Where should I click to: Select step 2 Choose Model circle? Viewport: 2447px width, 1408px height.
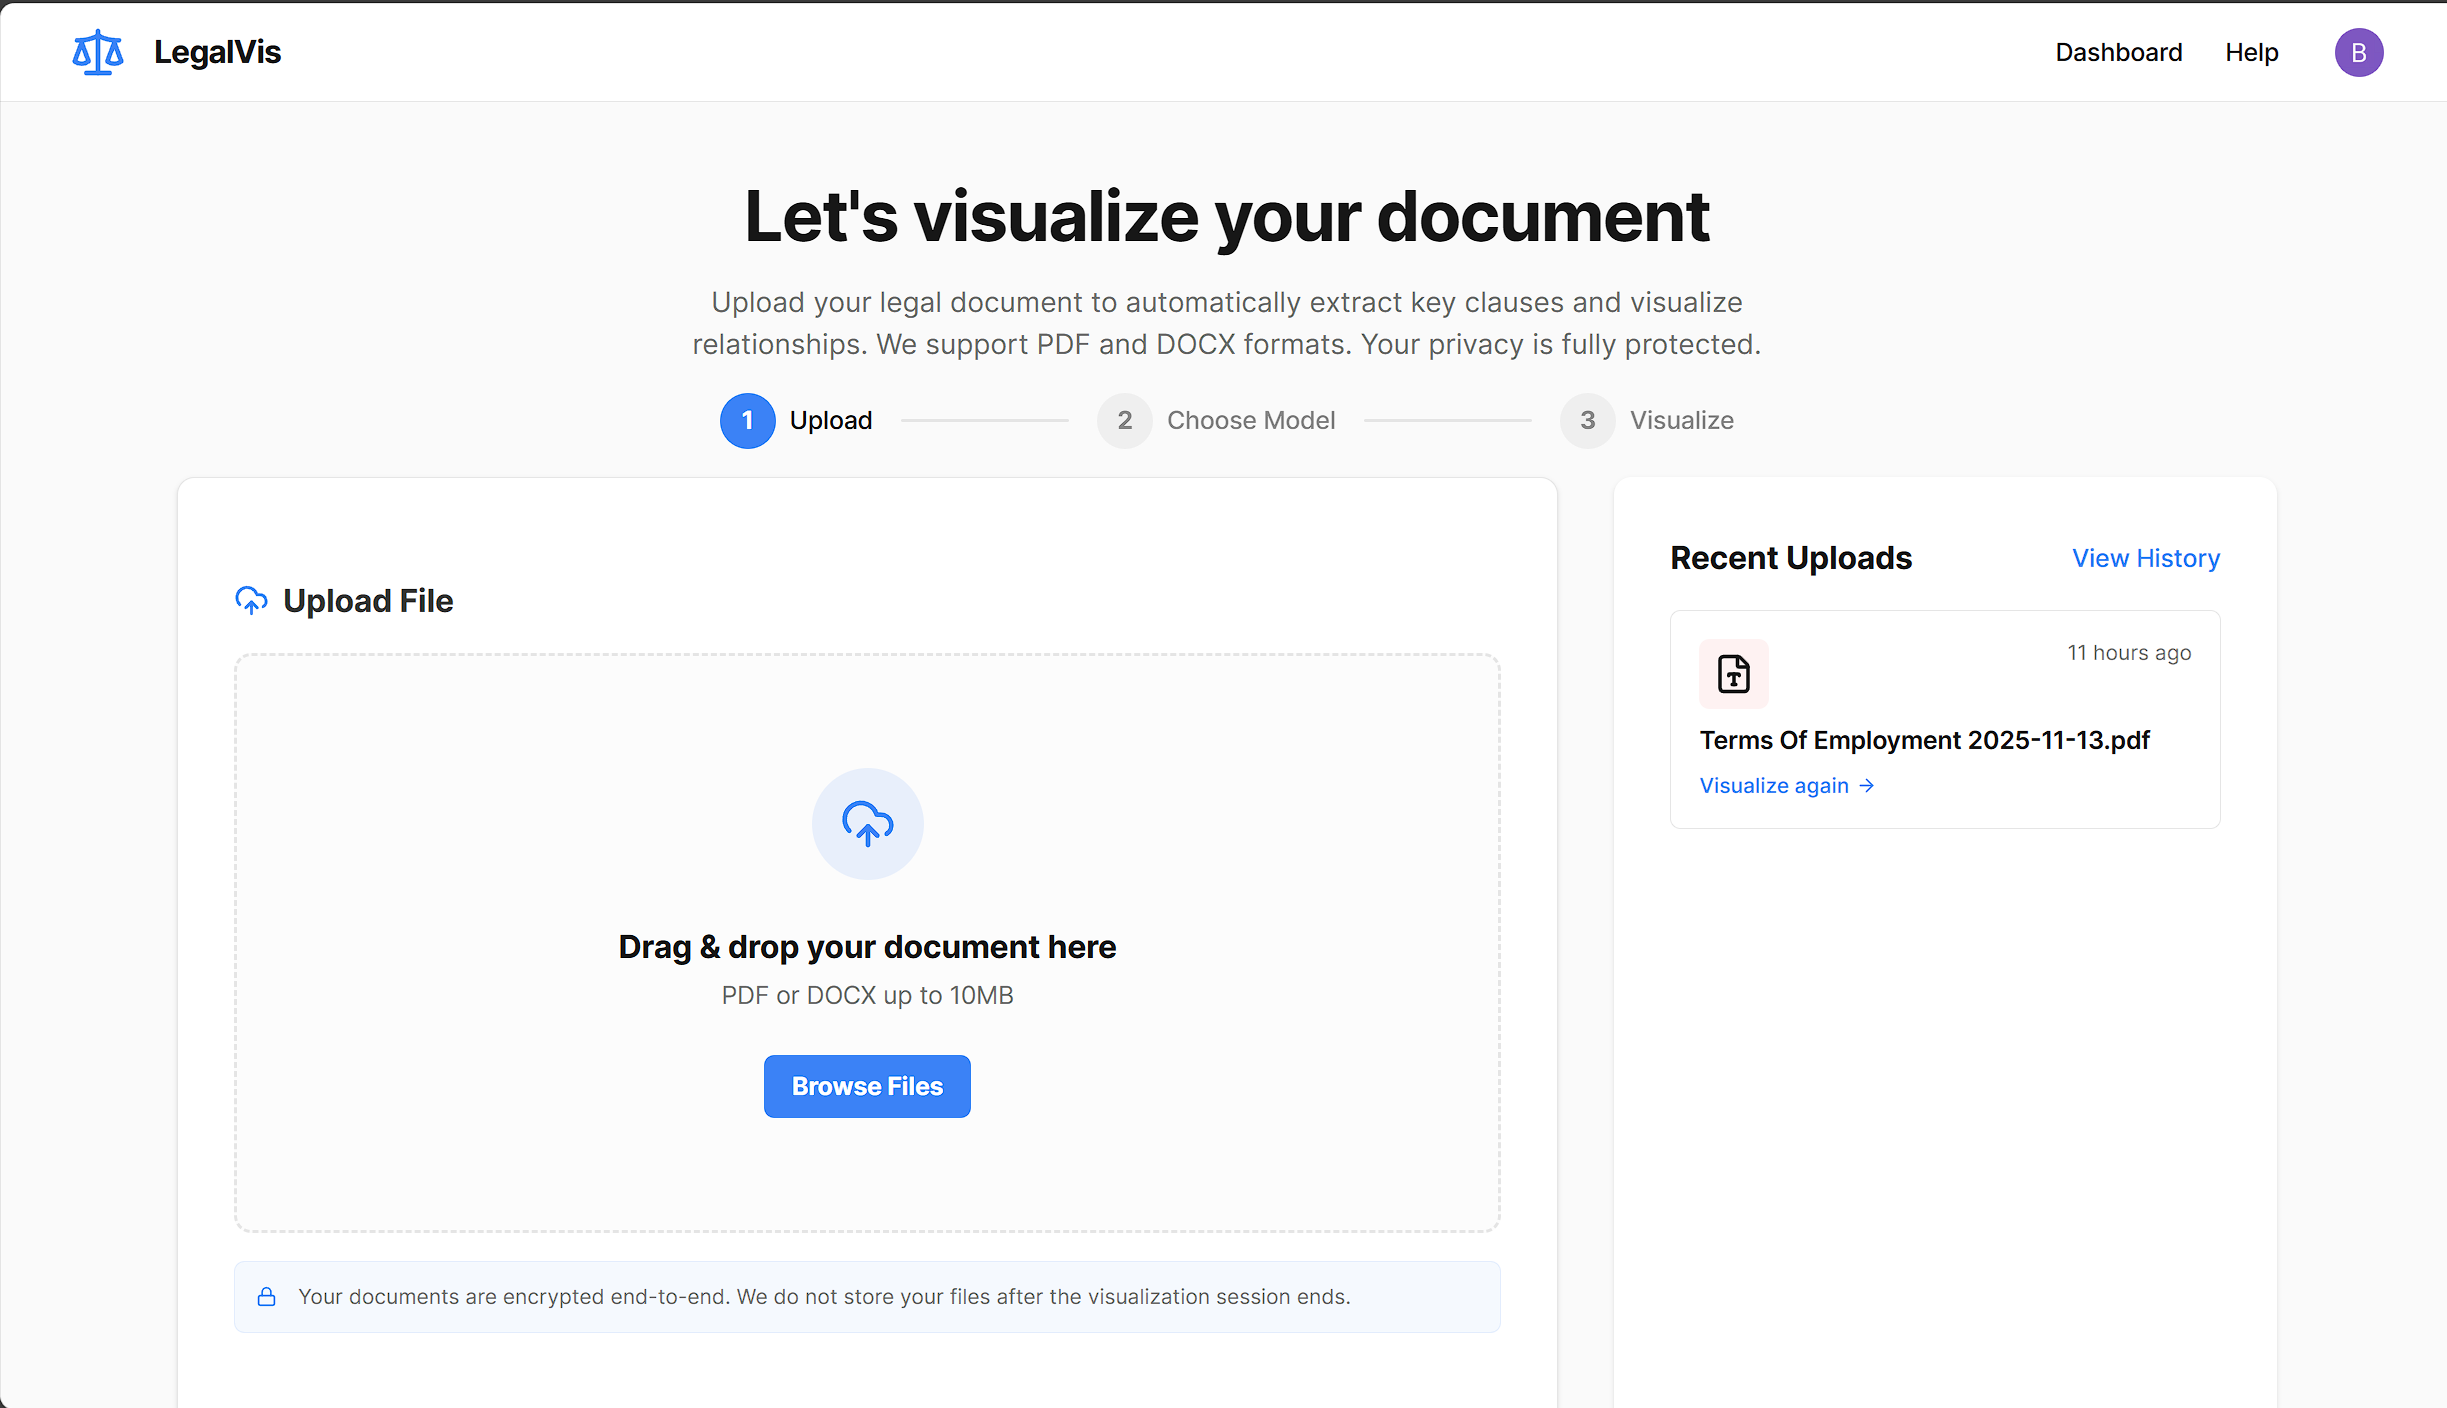1124,421
